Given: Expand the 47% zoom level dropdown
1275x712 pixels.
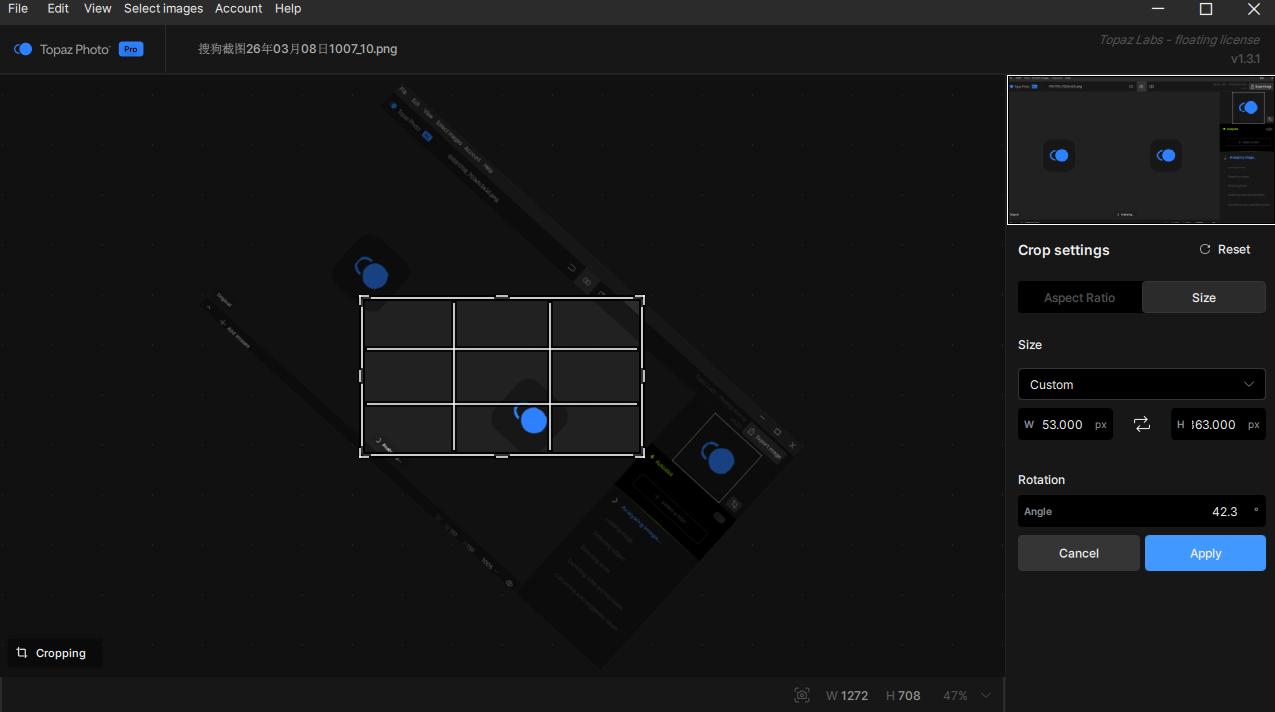Looking at the screenshot, I should click(986, 695).
